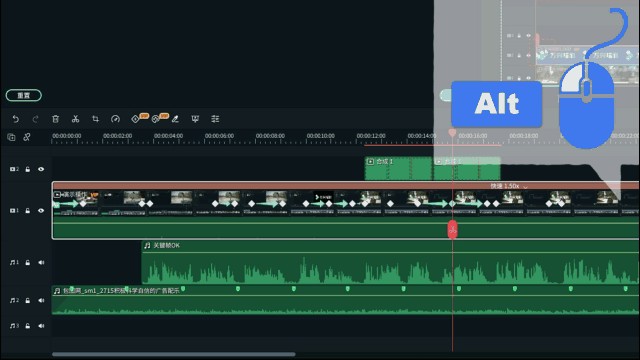This screenshot has height=360, width=640.
Task: Click the playhead handle on the time ruler
Action: pos(452,133)
